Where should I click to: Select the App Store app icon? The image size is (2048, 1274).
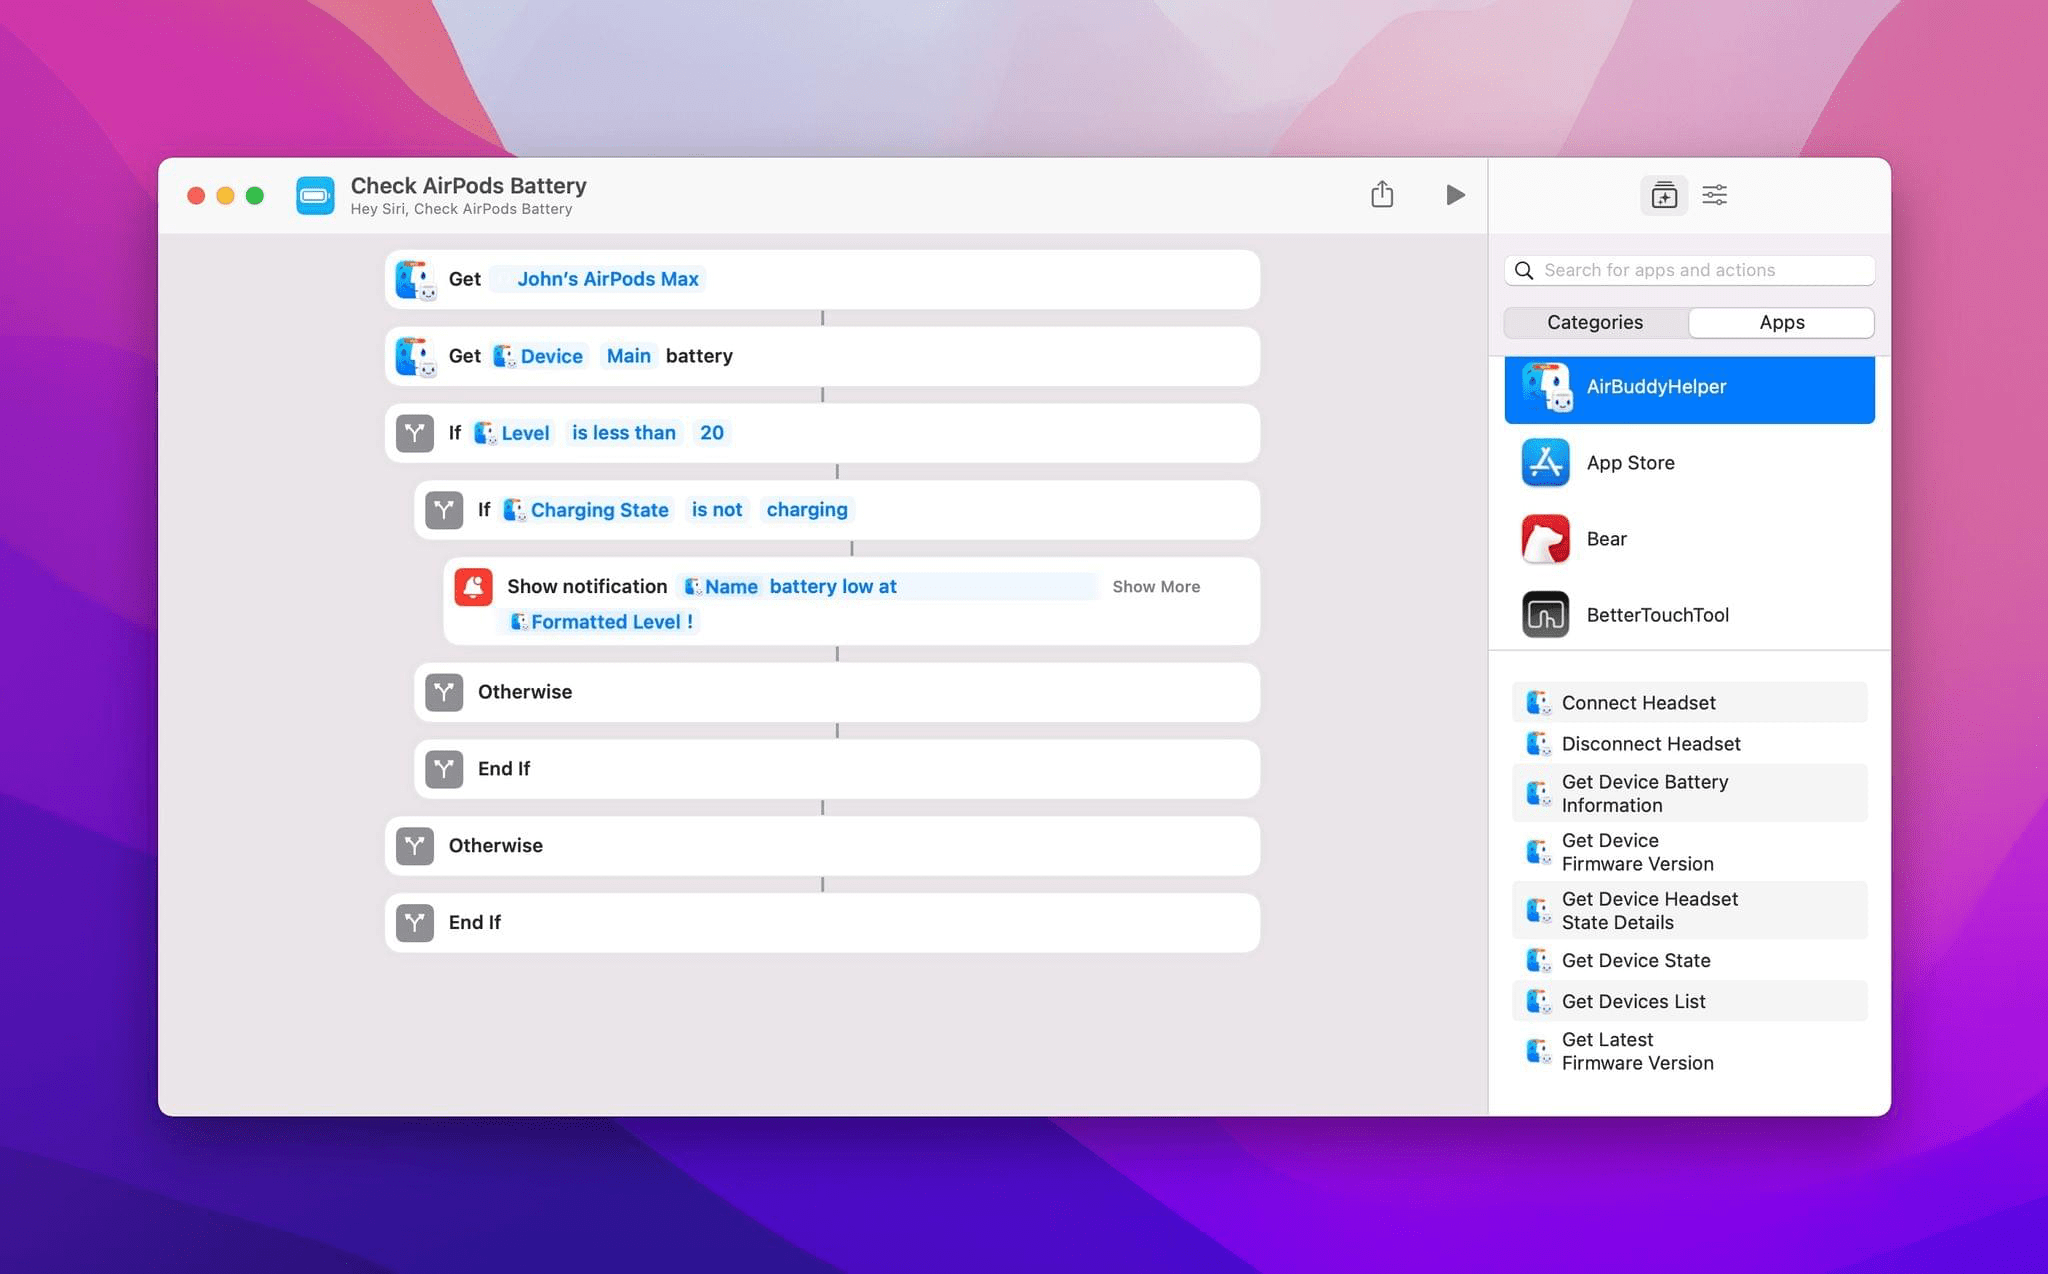point(1545,463)
